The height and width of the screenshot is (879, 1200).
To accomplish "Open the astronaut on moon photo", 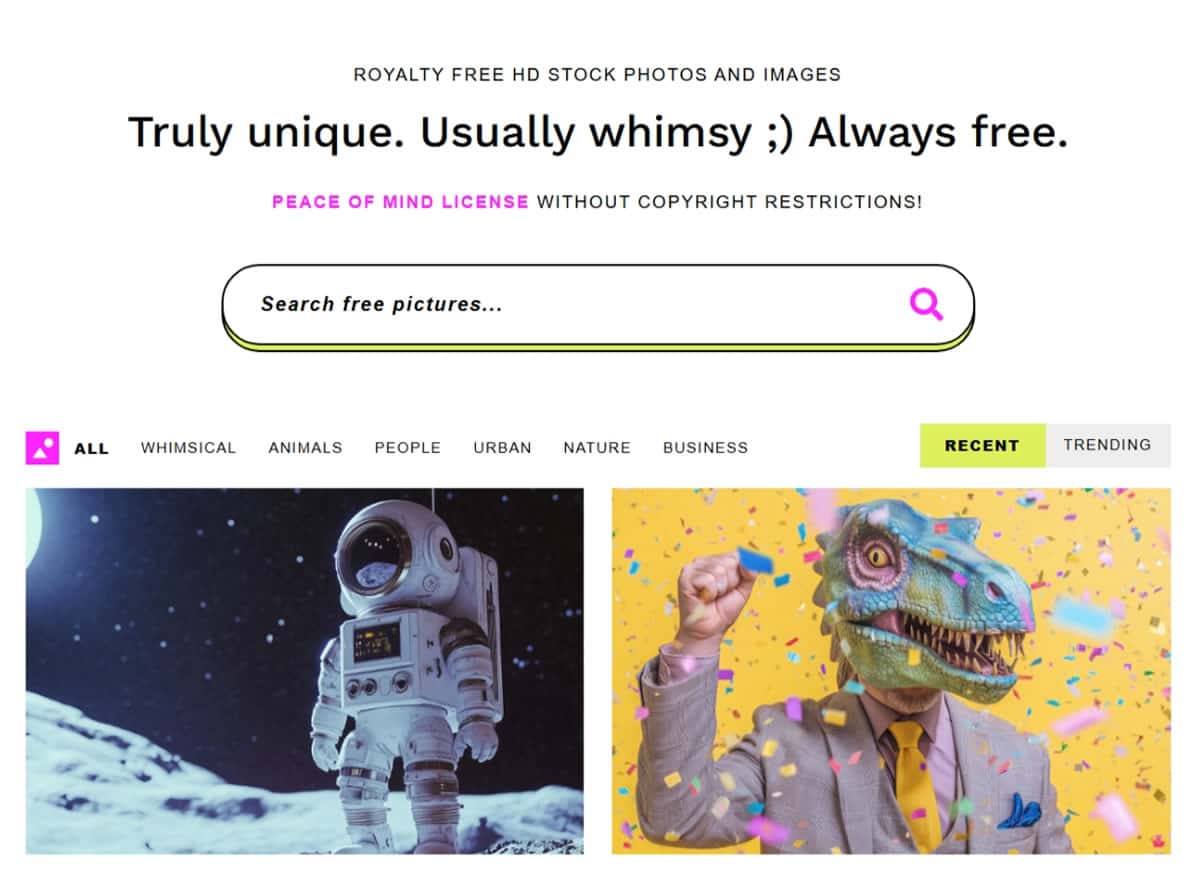I will click(x=305, y=671).
